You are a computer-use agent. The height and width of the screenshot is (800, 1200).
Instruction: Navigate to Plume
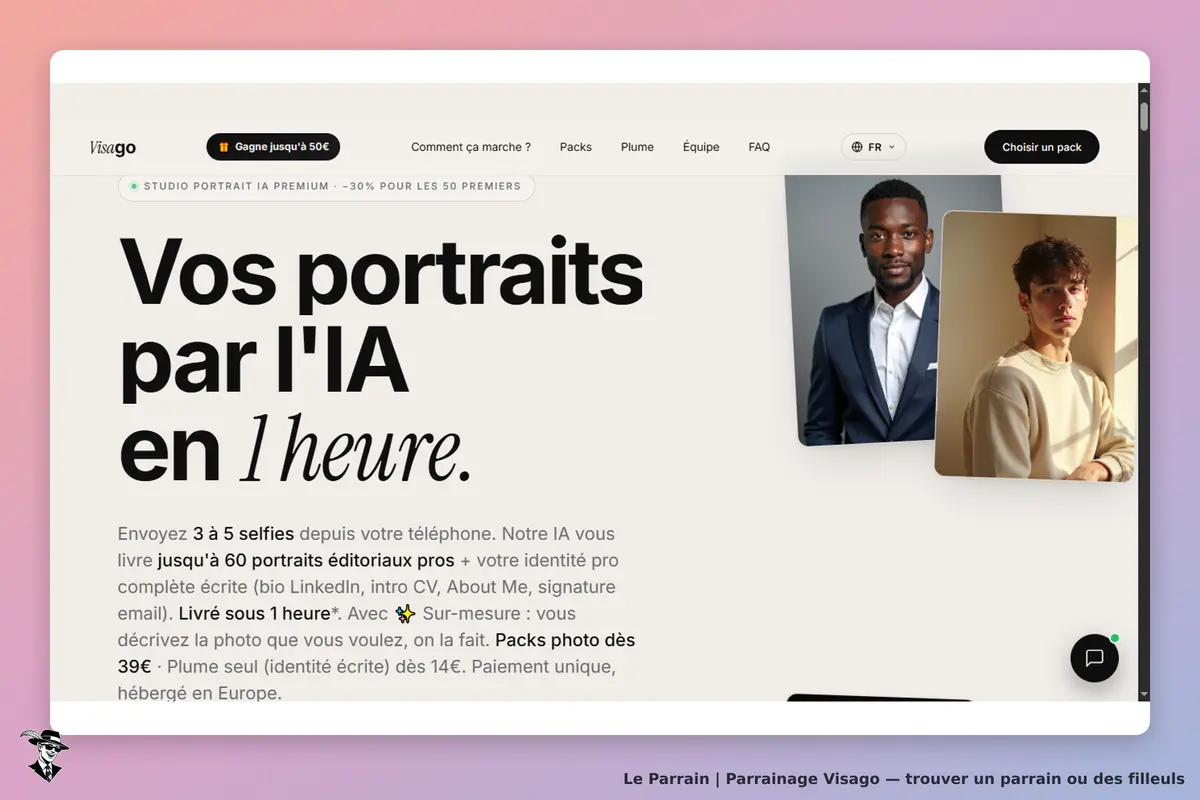(x=637, y=147)
